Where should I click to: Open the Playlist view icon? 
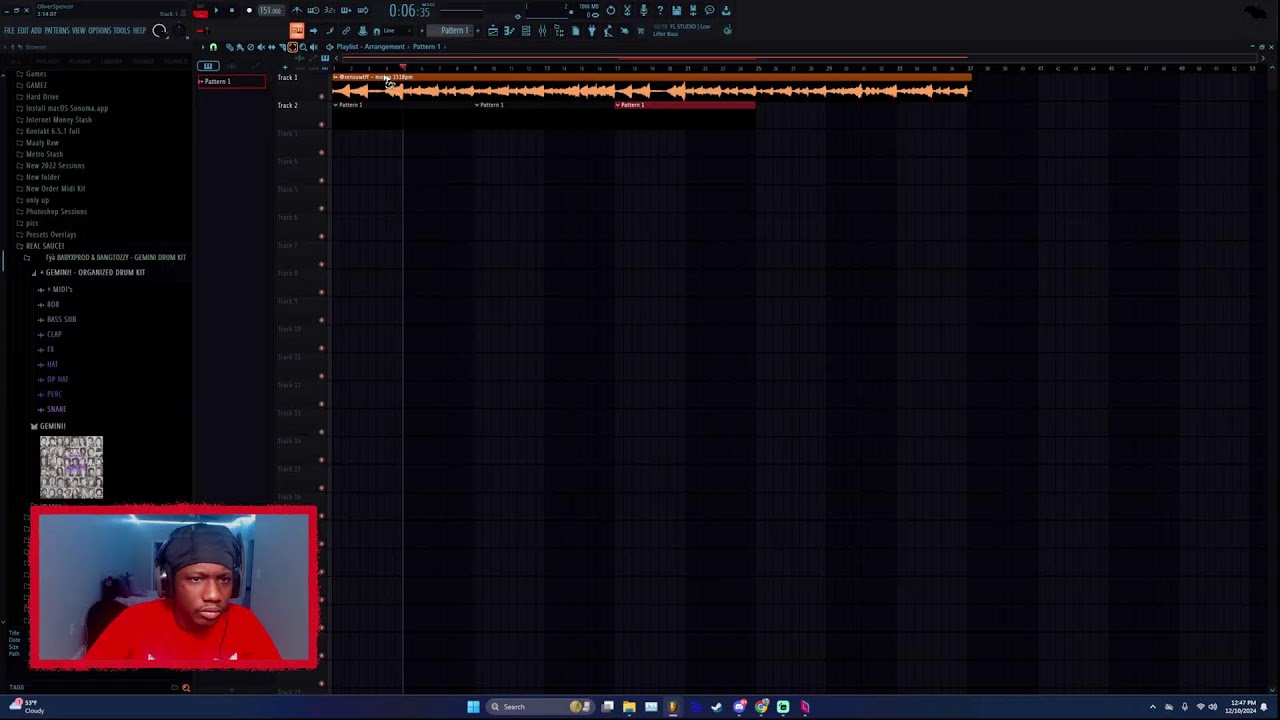pyautogui.click(x=493, y=31)
